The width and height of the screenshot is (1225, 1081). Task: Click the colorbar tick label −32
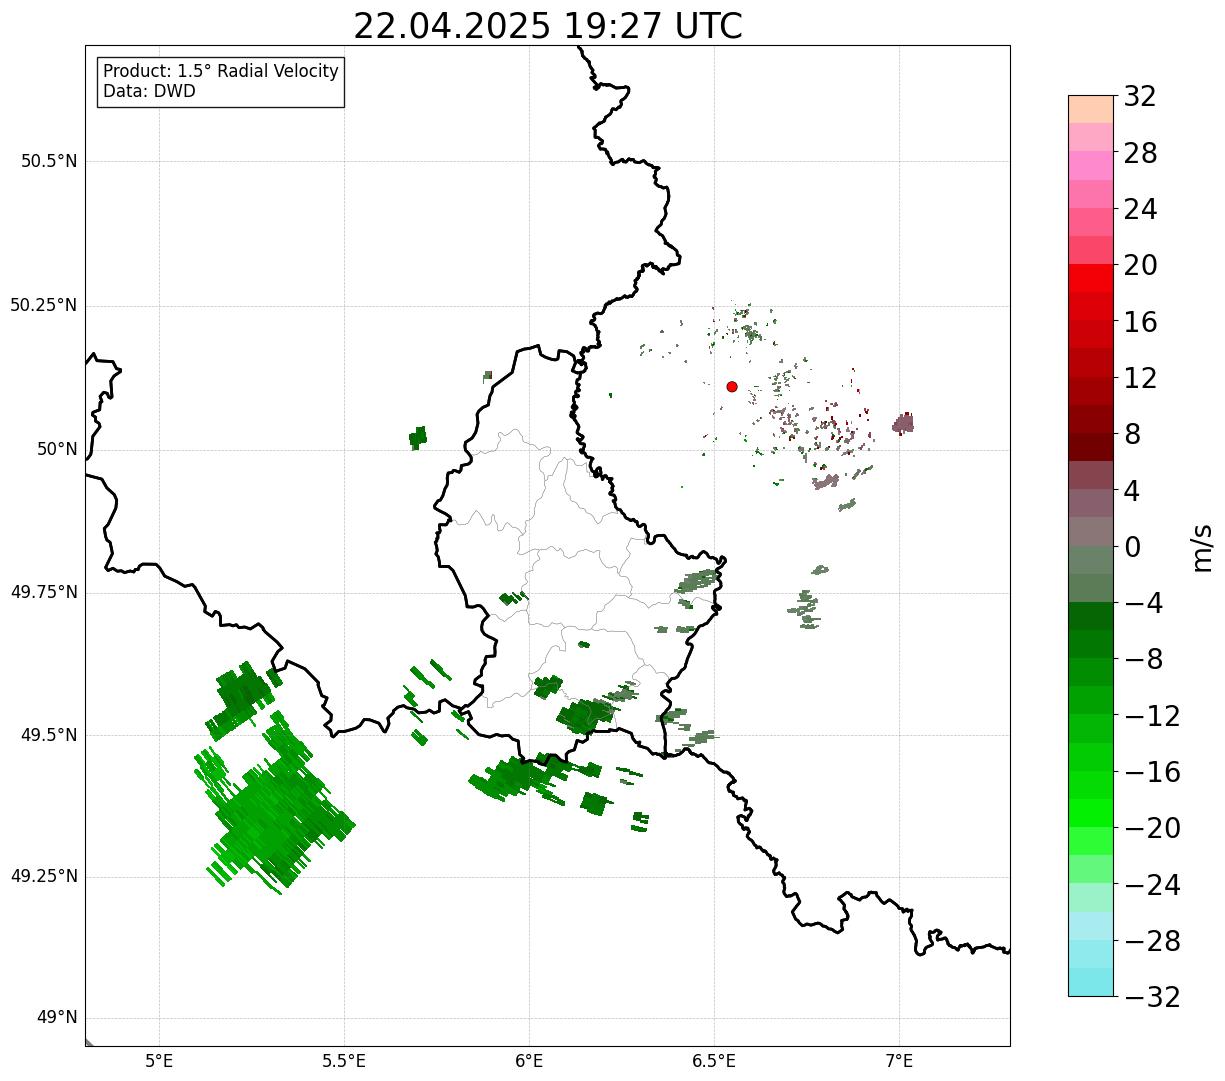[1152, 997]
